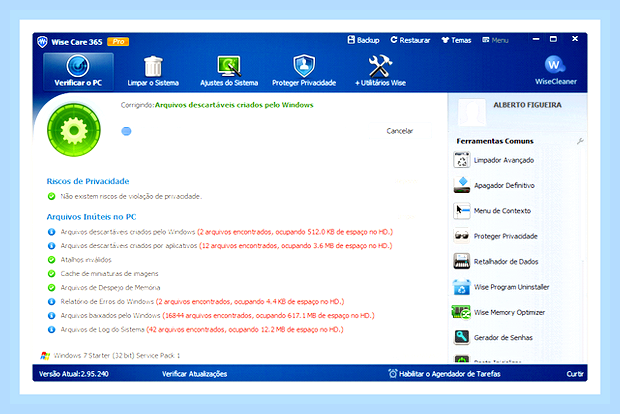Select Cache de miniaturas de imagens text

click(x=109, y=274)
